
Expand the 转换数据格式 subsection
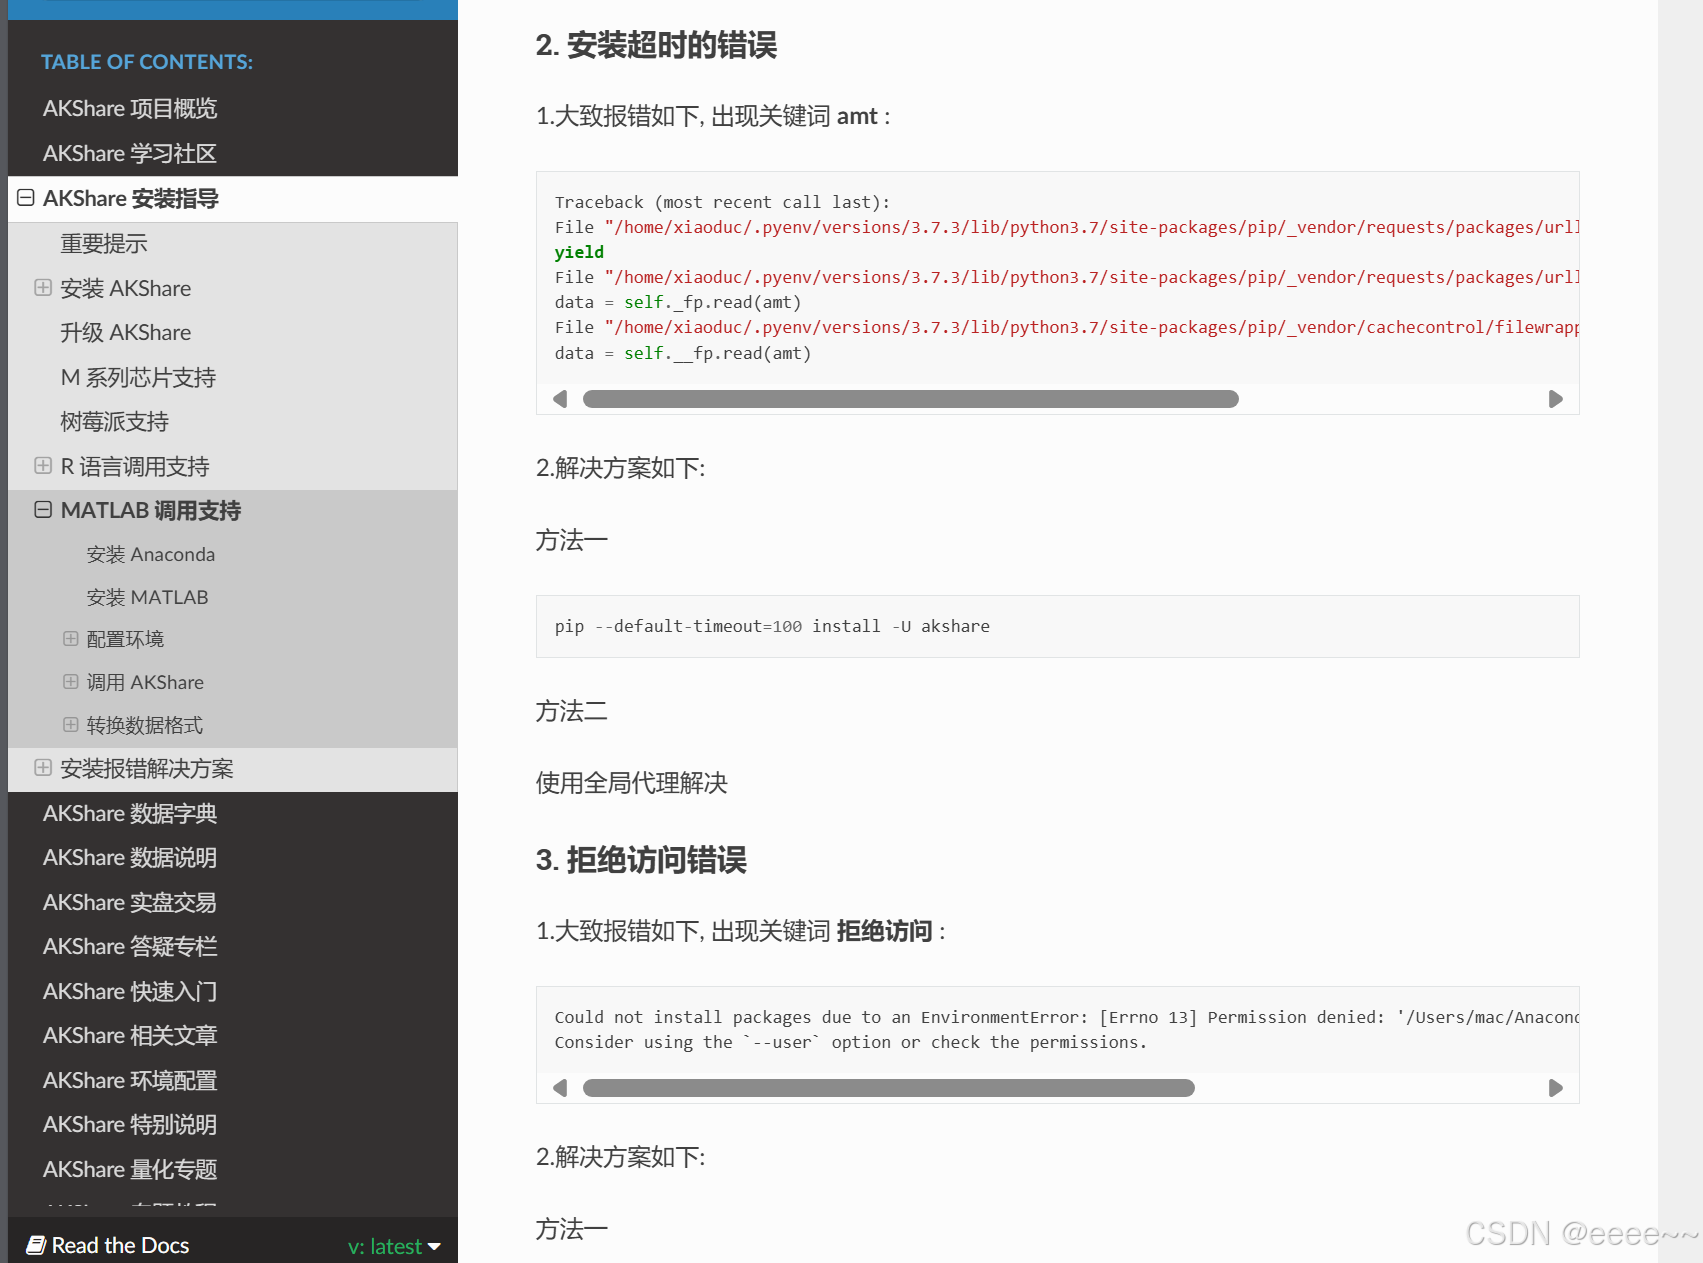[x=71, y=725]
